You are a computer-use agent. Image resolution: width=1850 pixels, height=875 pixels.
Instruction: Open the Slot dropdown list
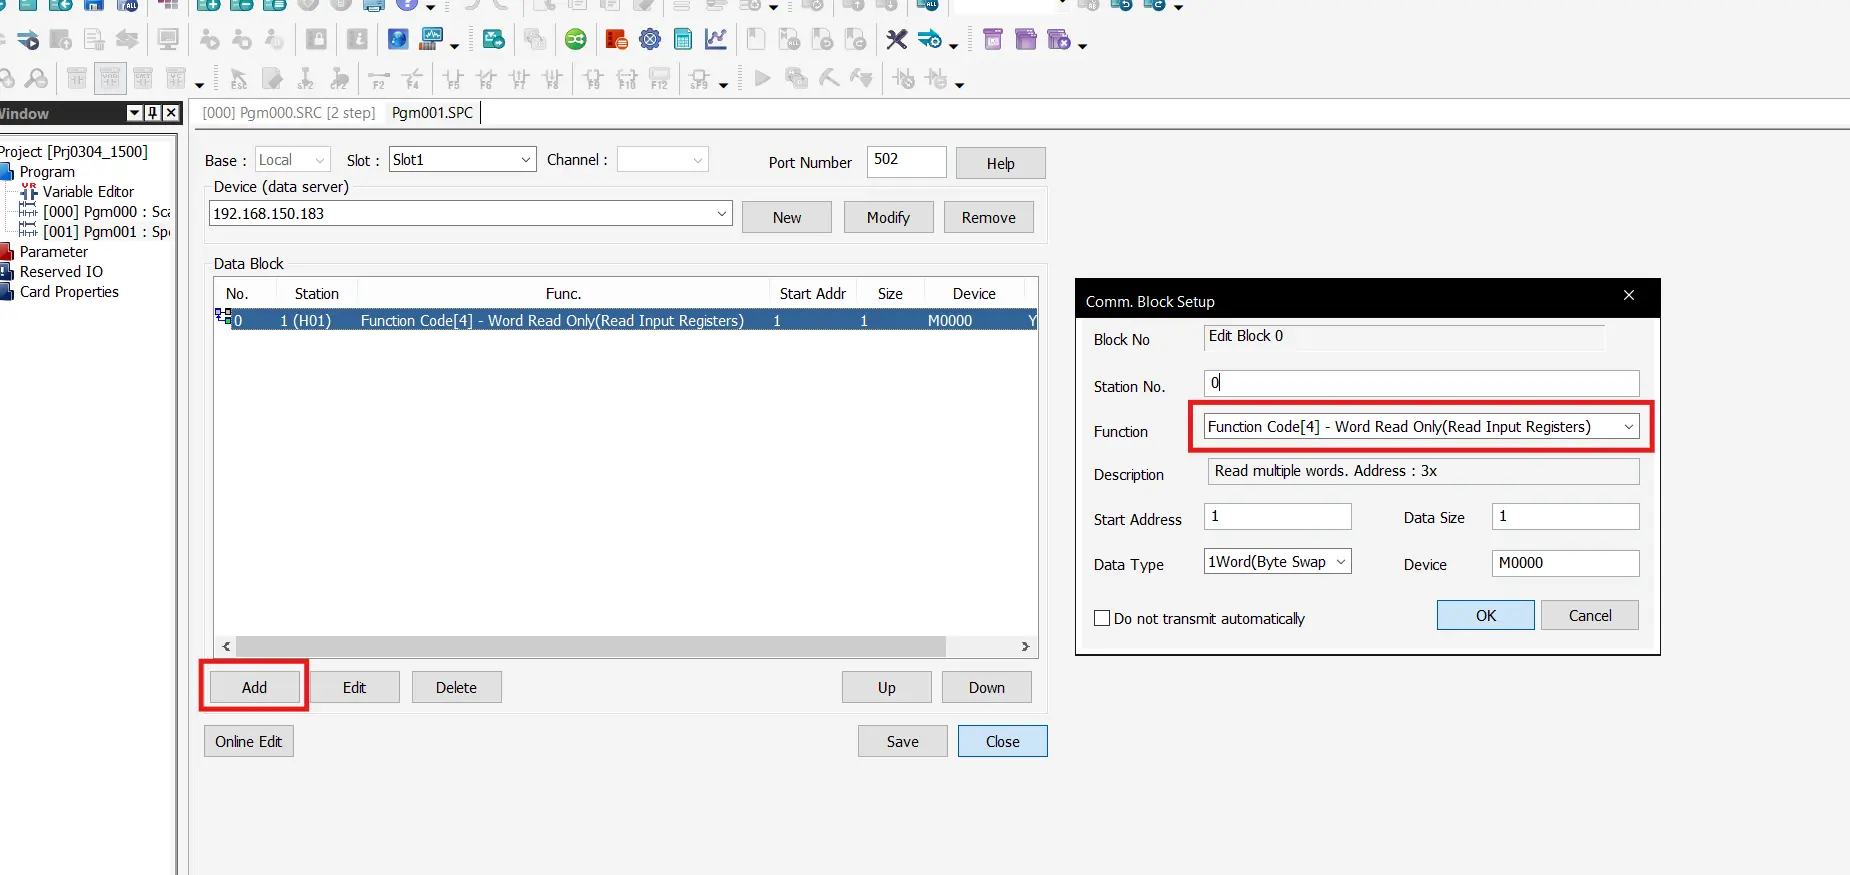[x=526, y=160]
